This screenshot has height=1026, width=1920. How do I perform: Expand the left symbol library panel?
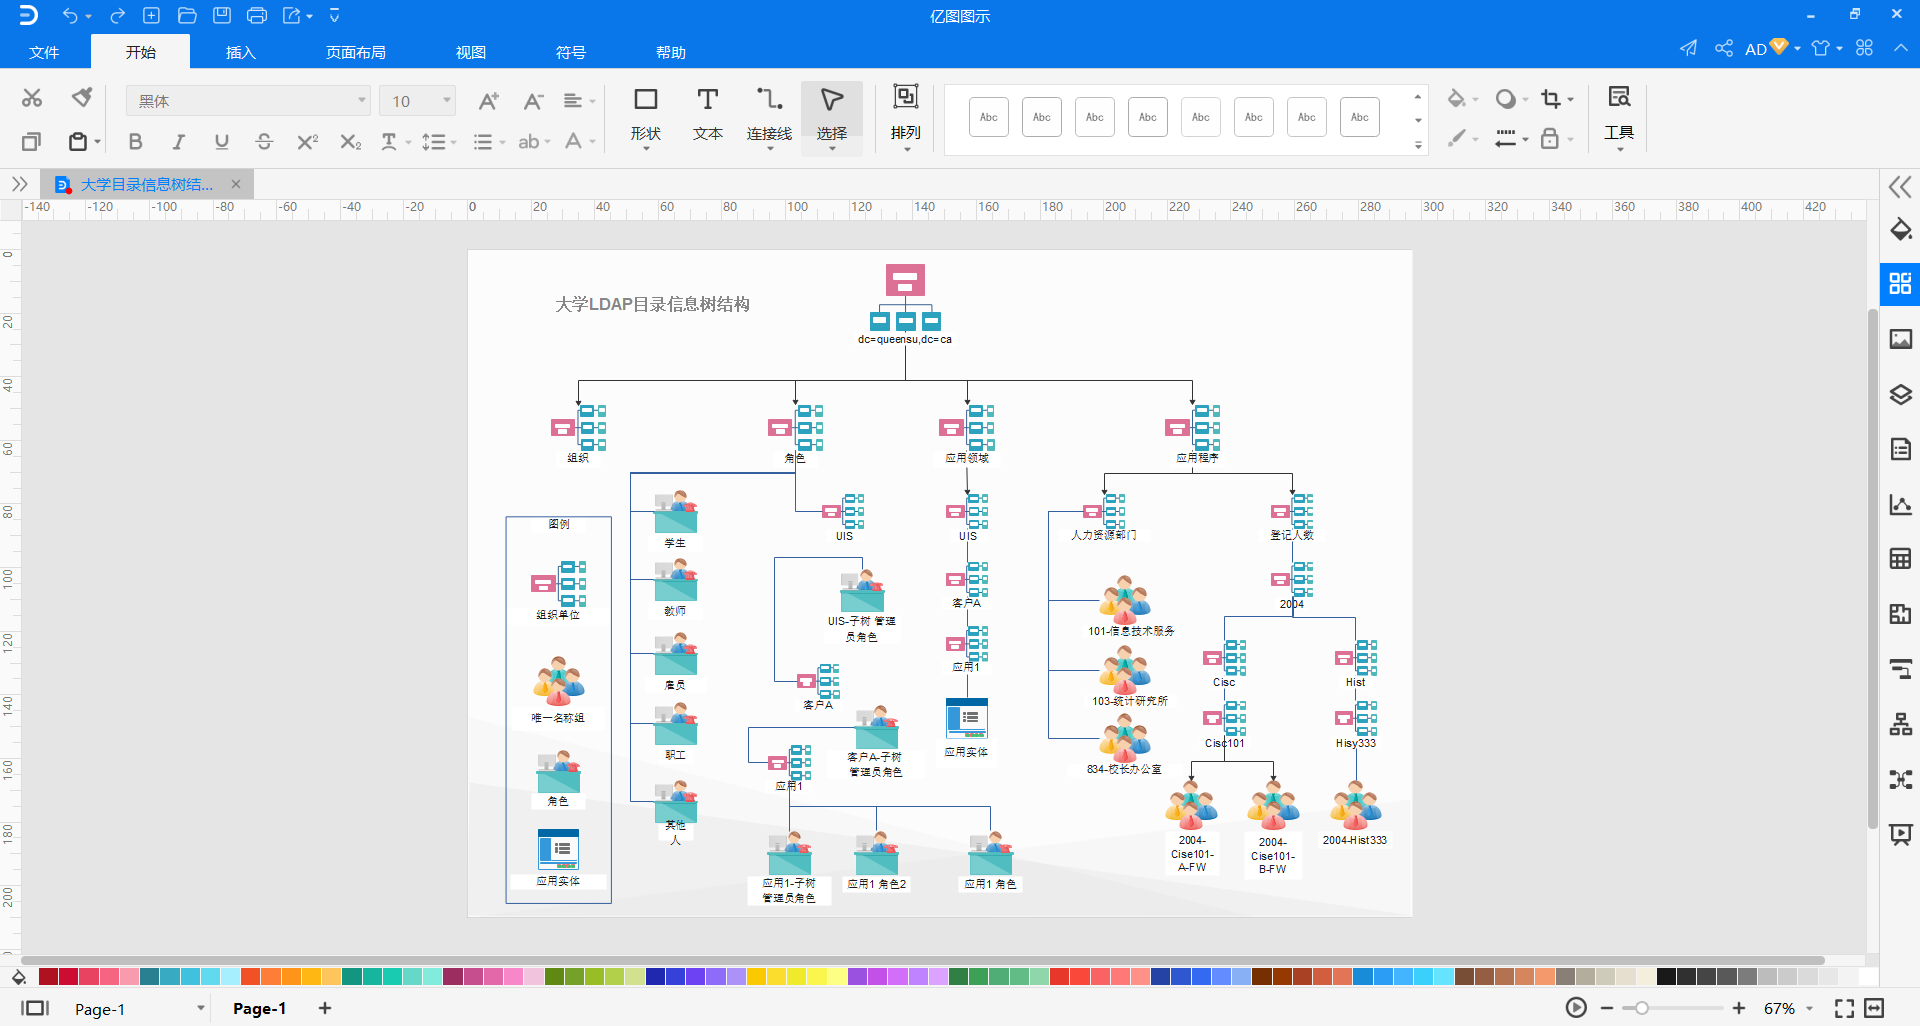(x=19, y=184)
